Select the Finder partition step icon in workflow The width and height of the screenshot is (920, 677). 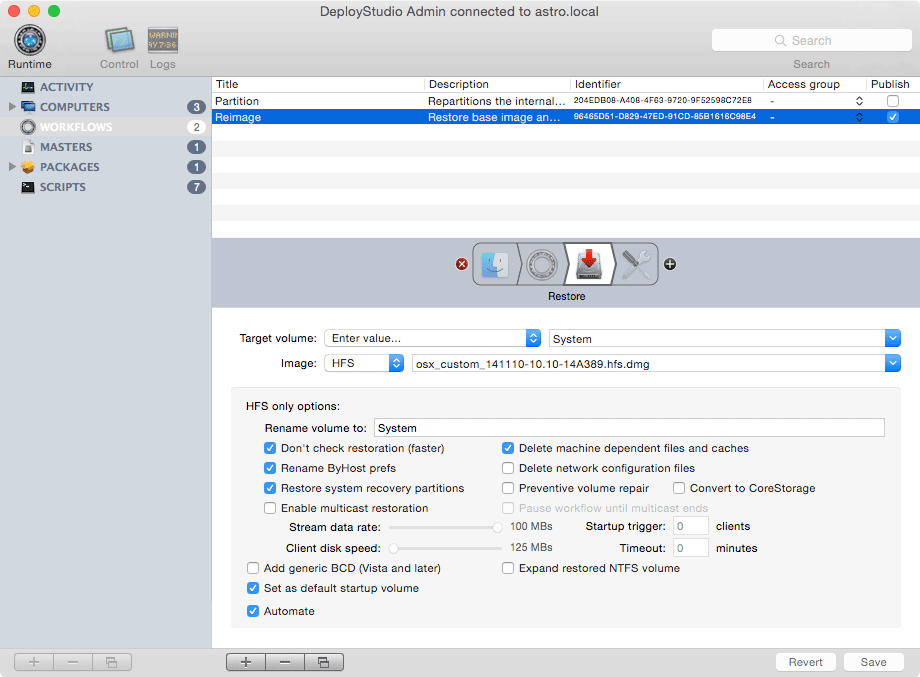point(495,264)
